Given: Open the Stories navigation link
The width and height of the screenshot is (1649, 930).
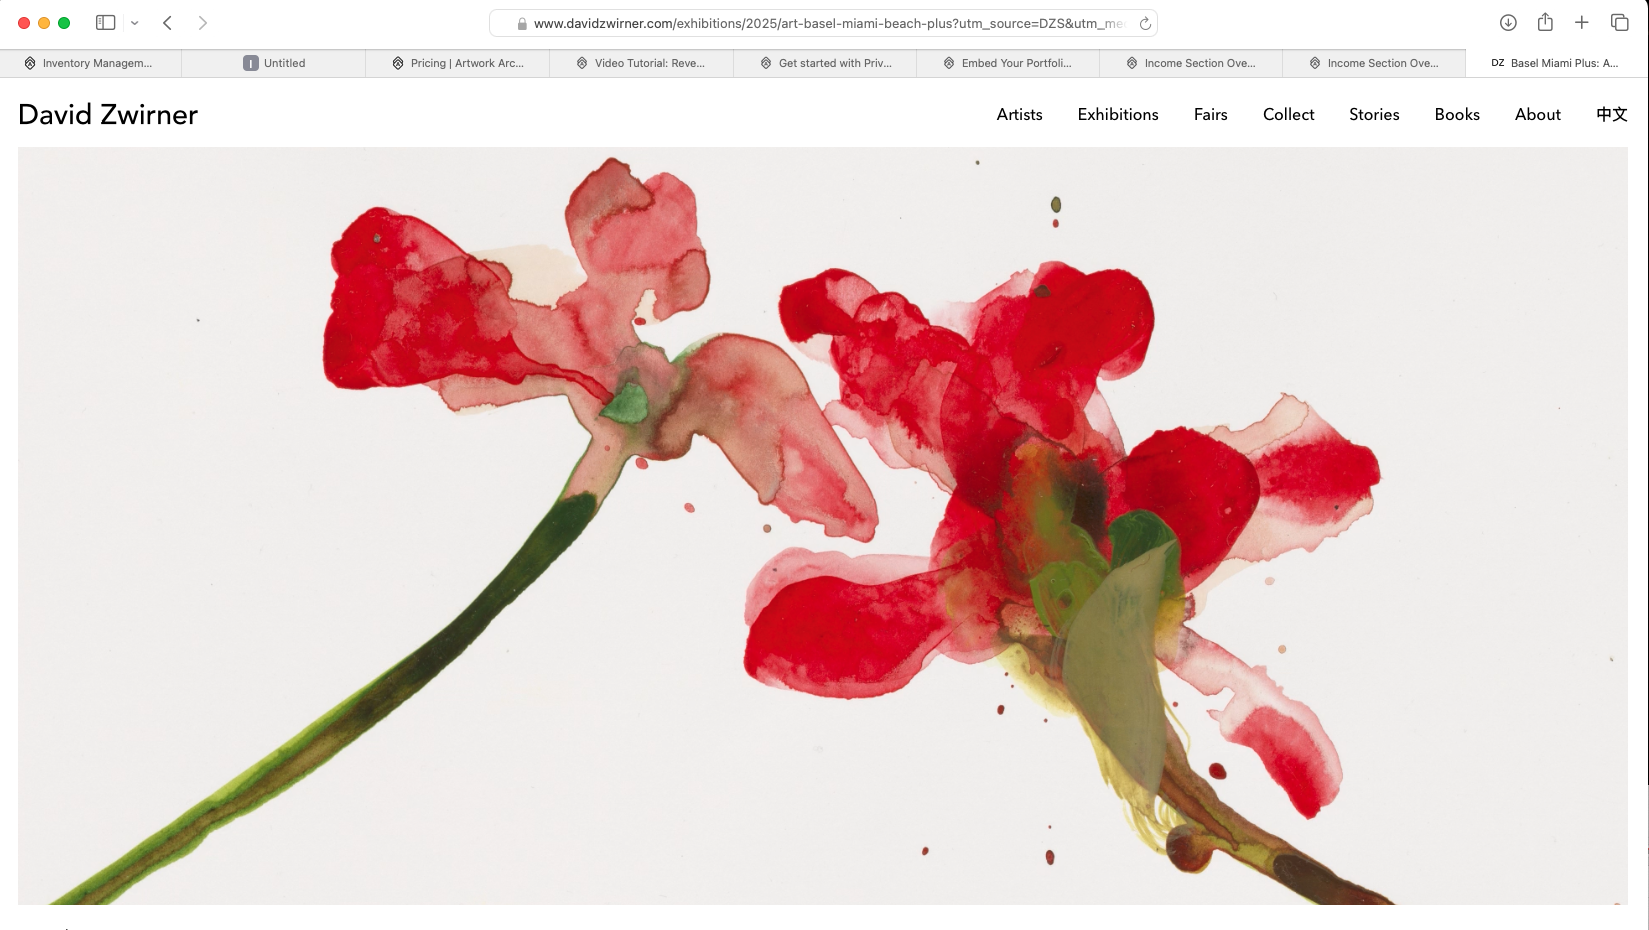Looking at the screenshot, I should pyautogui.click(x=1374, y=114).
